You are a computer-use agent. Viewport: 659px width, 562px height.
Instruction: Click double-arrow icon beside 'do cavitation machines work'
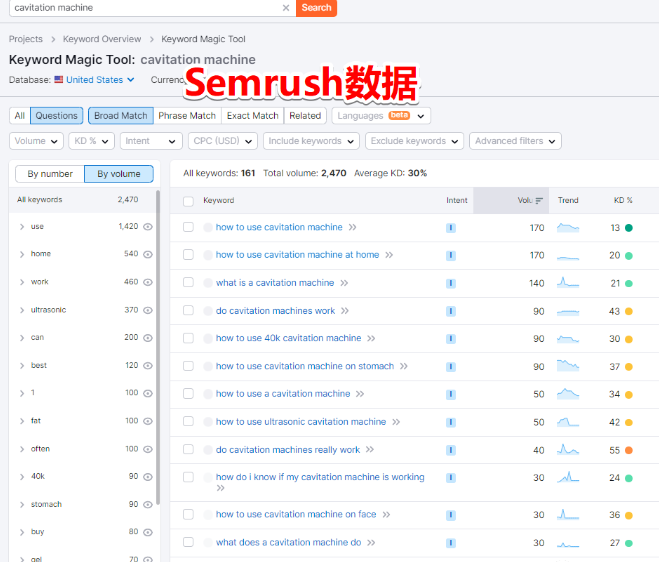point(345,311)
